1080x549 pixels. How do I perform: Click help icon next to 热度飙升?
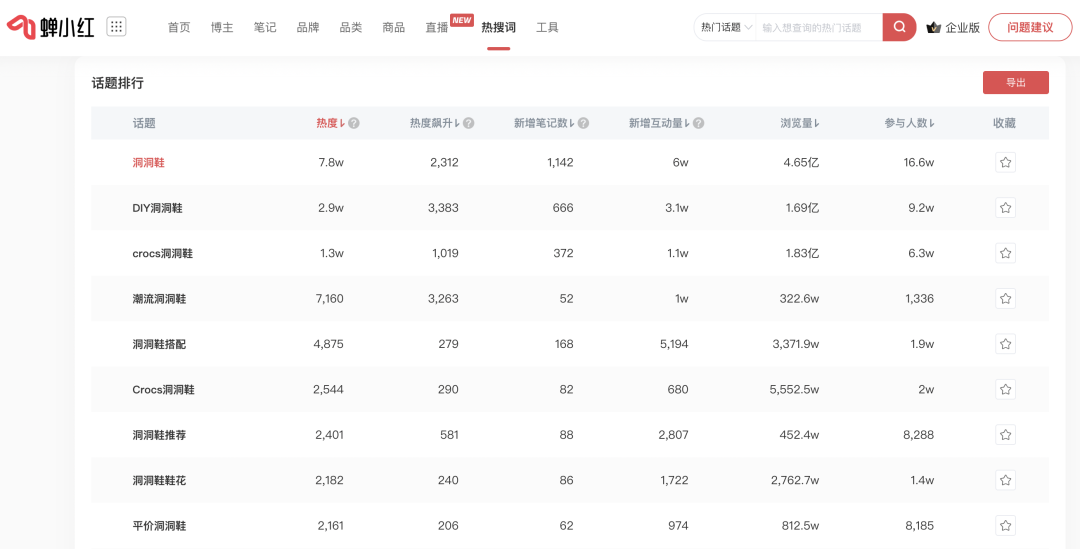pos(468,123)
